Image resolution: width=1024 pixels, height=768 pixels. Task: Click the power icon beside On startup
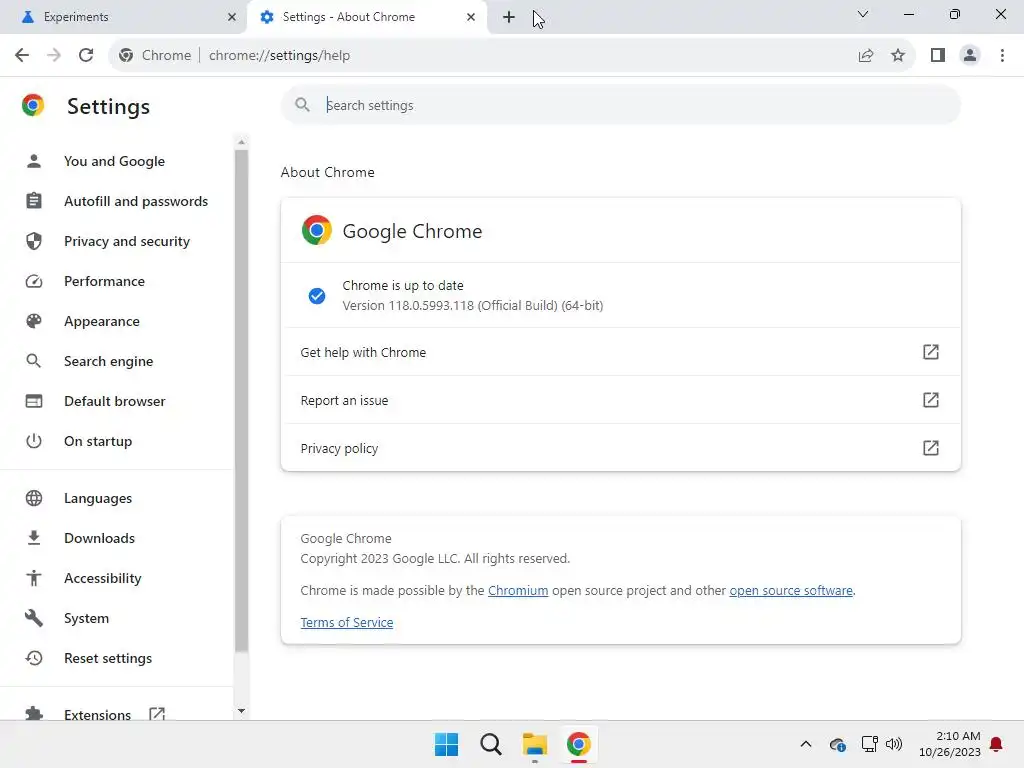[x=34, y=441]
